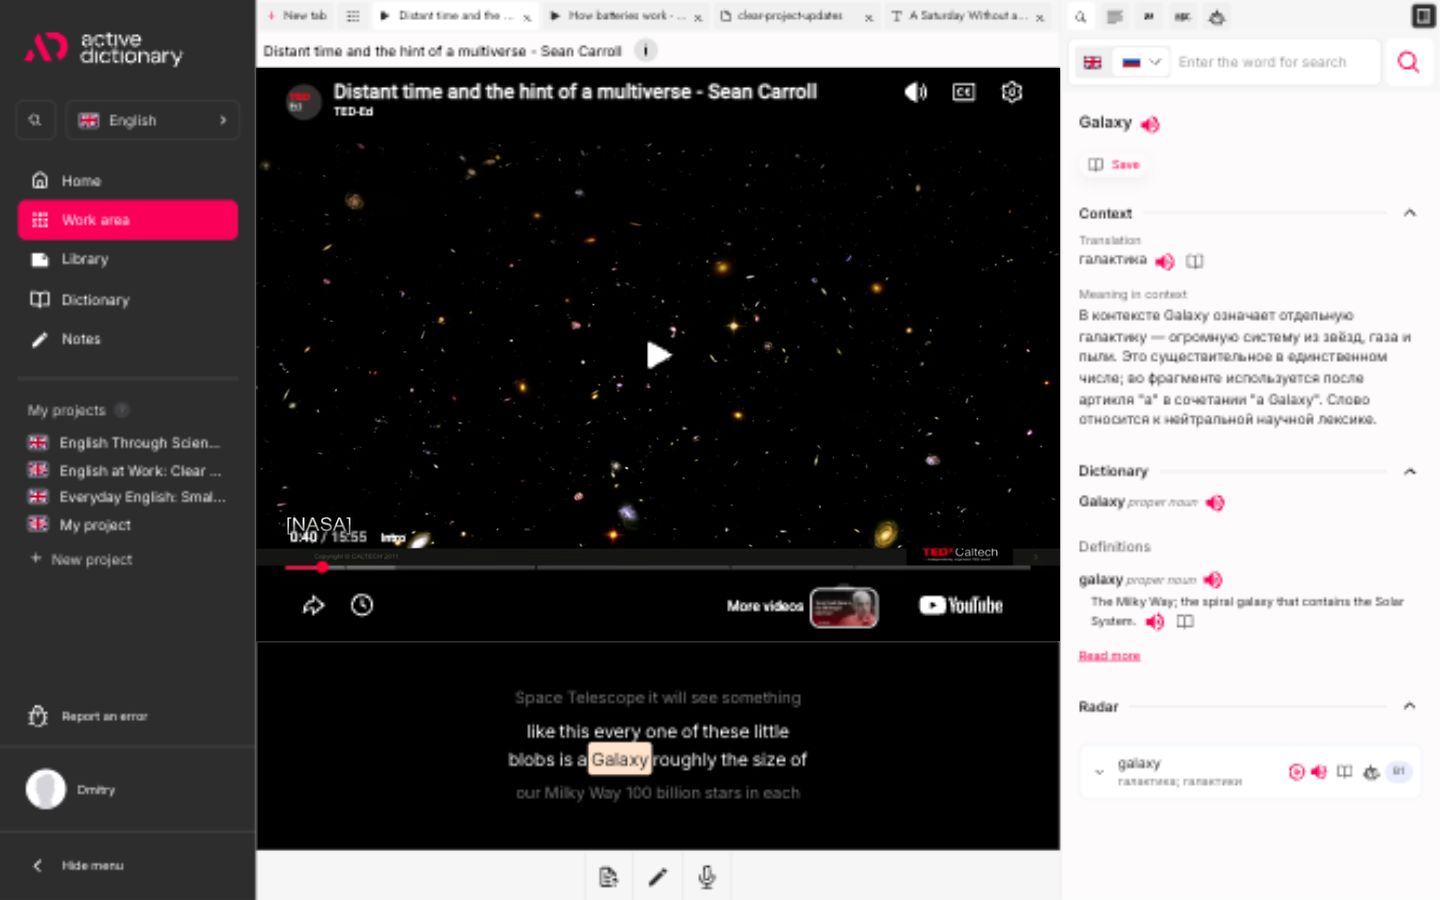
Task: Open the More videos thumbnail
Action: [x=844, y=607]
